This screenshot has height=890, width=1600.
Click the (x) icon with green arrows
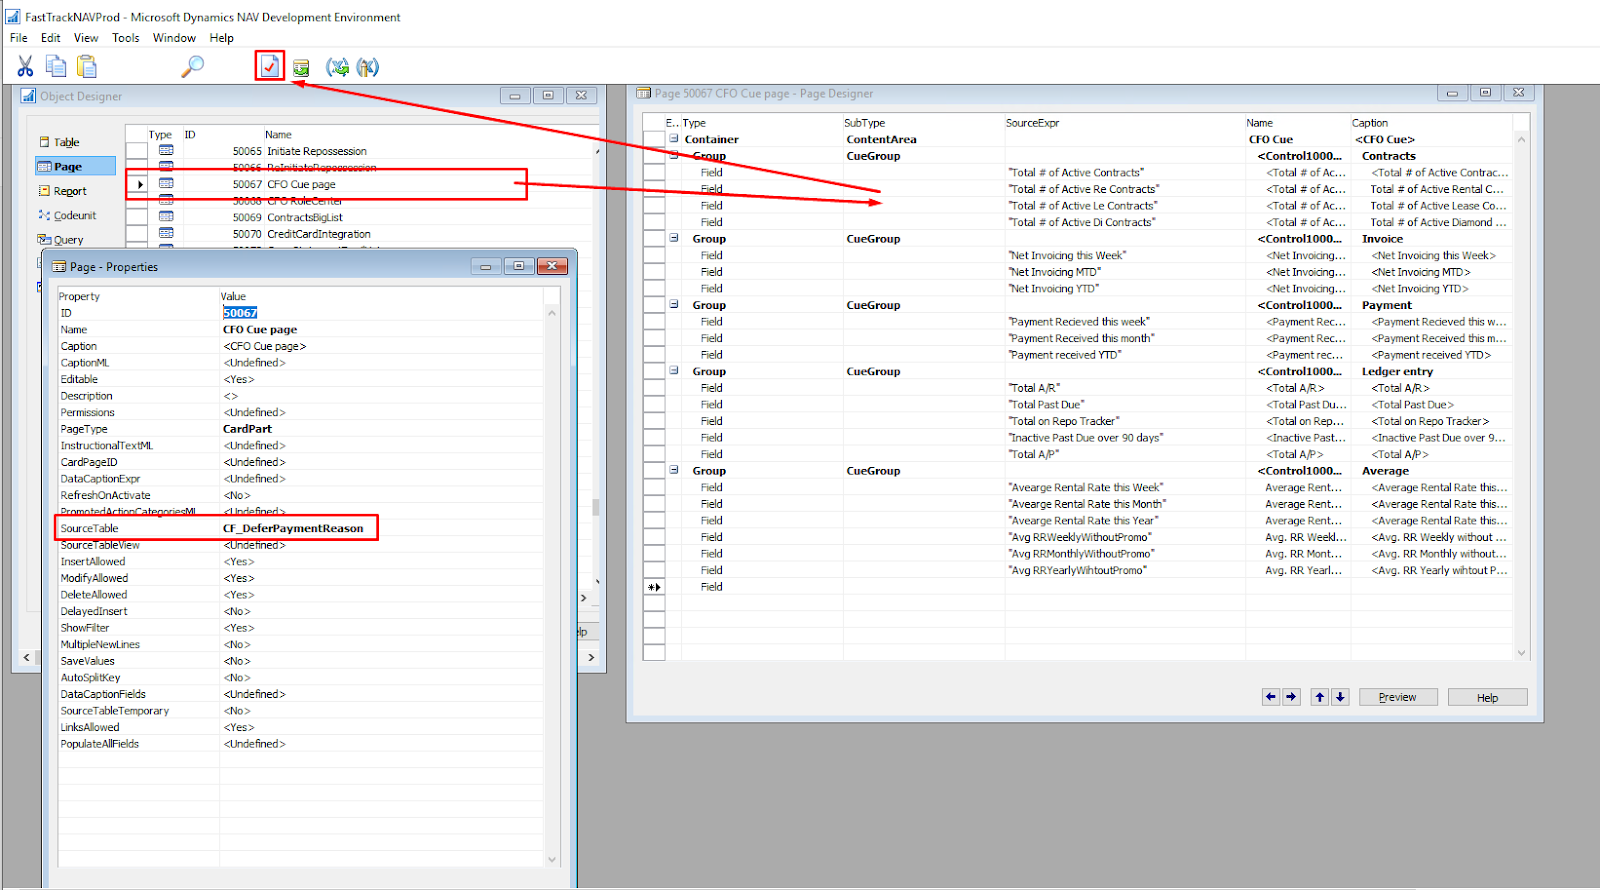coord(338,67)
